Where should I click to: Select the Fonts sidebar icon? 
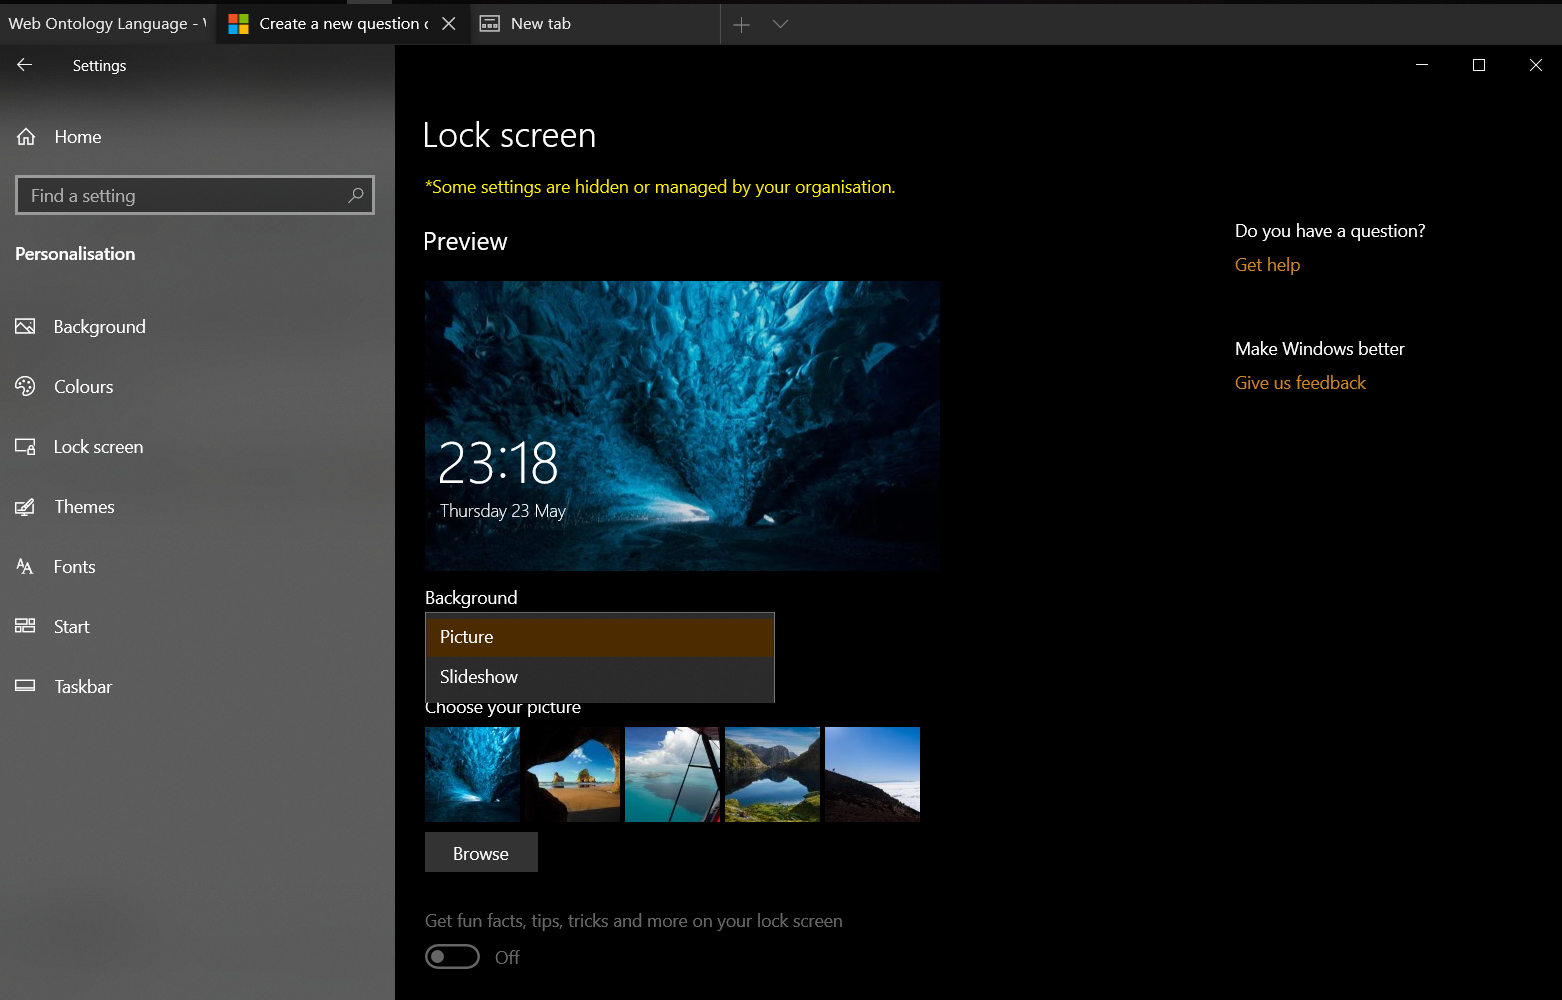(x=26, y=566)
